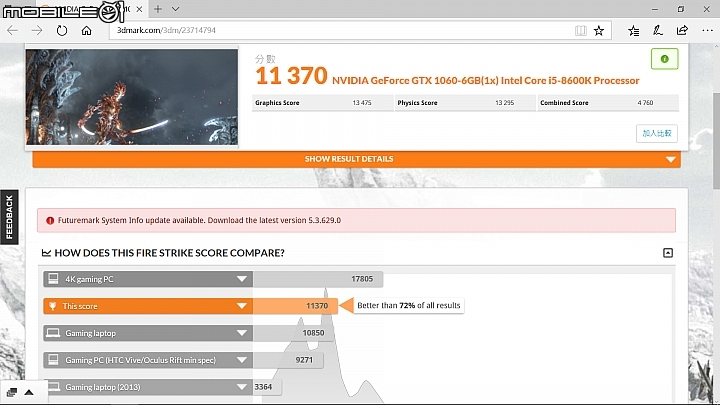Viewport: 720px width, 405px height.
Task: Click the 加入比較 compare button
Action: (x=657, y=133)
